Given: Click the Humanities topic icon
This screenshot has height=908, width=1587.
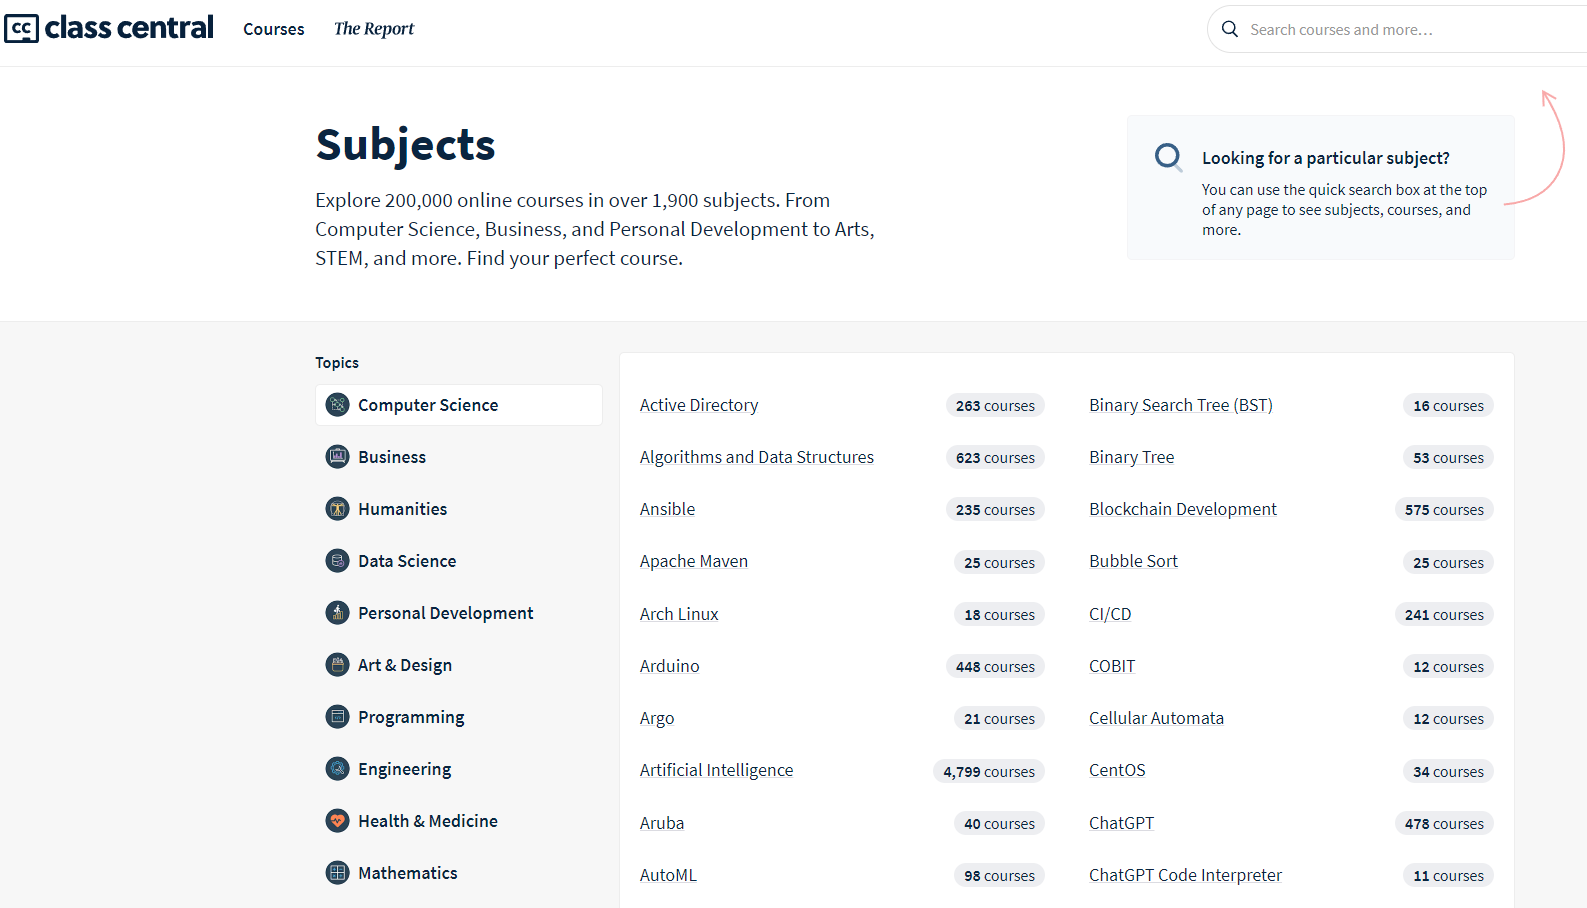Looking at the screenshot, I should point(338,509).
